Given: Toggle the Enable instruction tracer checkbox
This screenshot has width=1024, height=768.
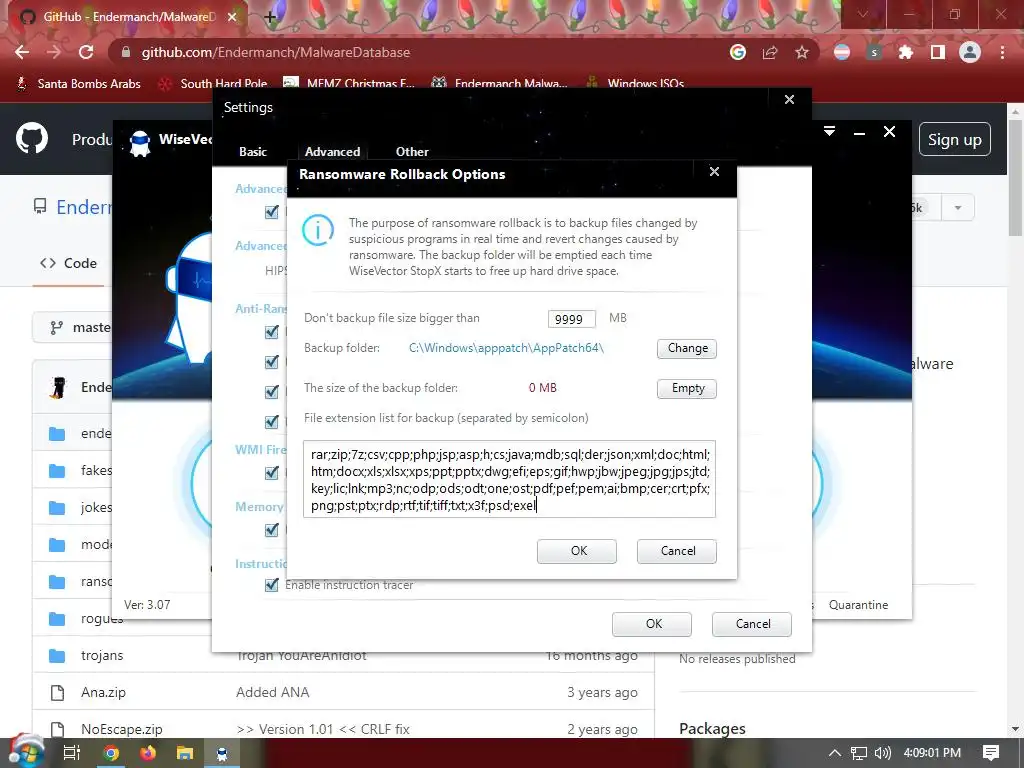Looking at the screenshot, I should coord(272,585).
